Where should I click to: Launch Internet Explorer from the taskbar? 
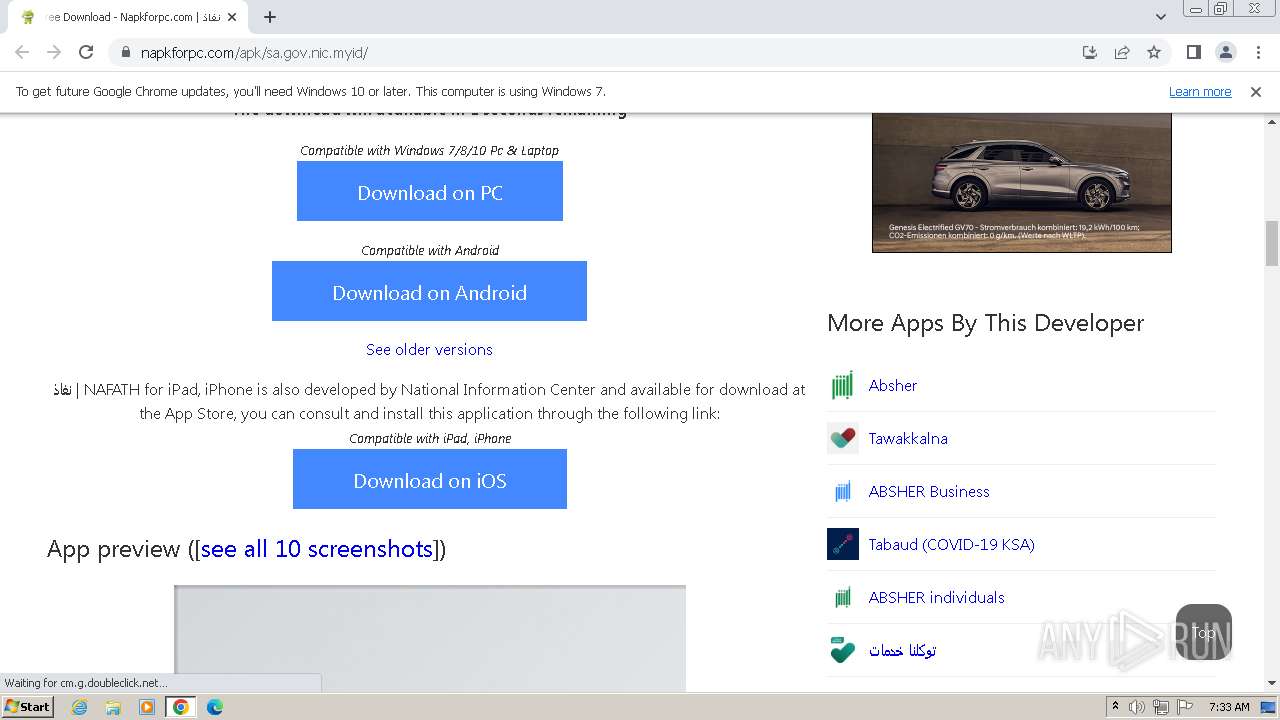coord(80,707)
